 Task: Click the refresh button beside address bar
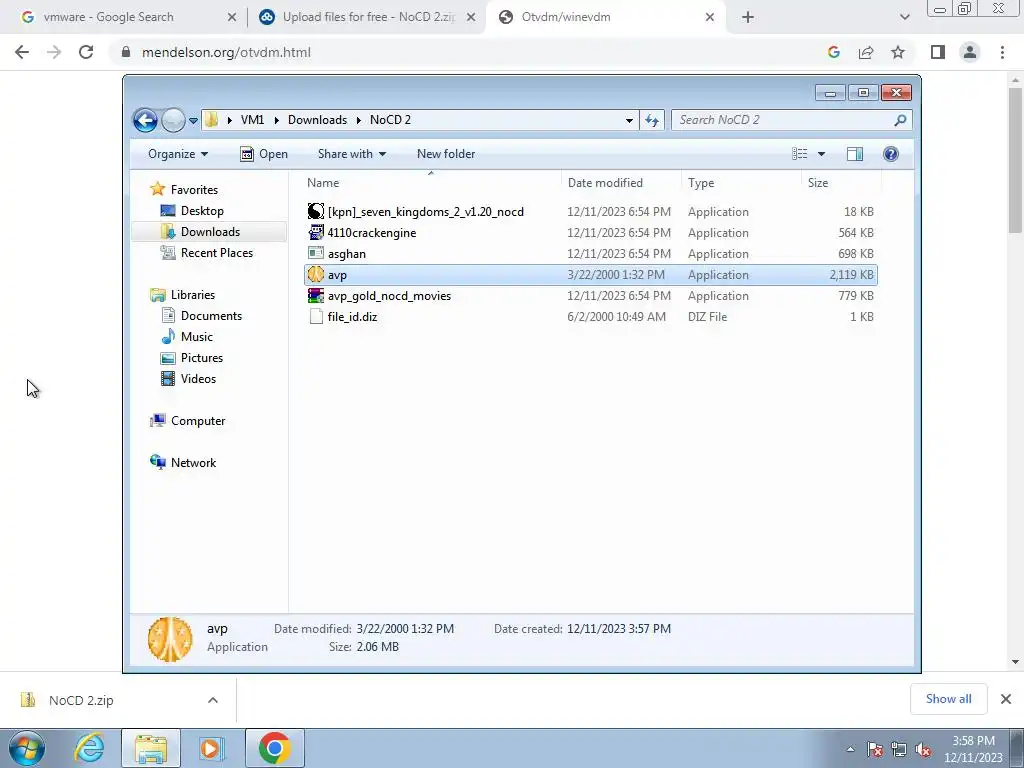(652, 120)
